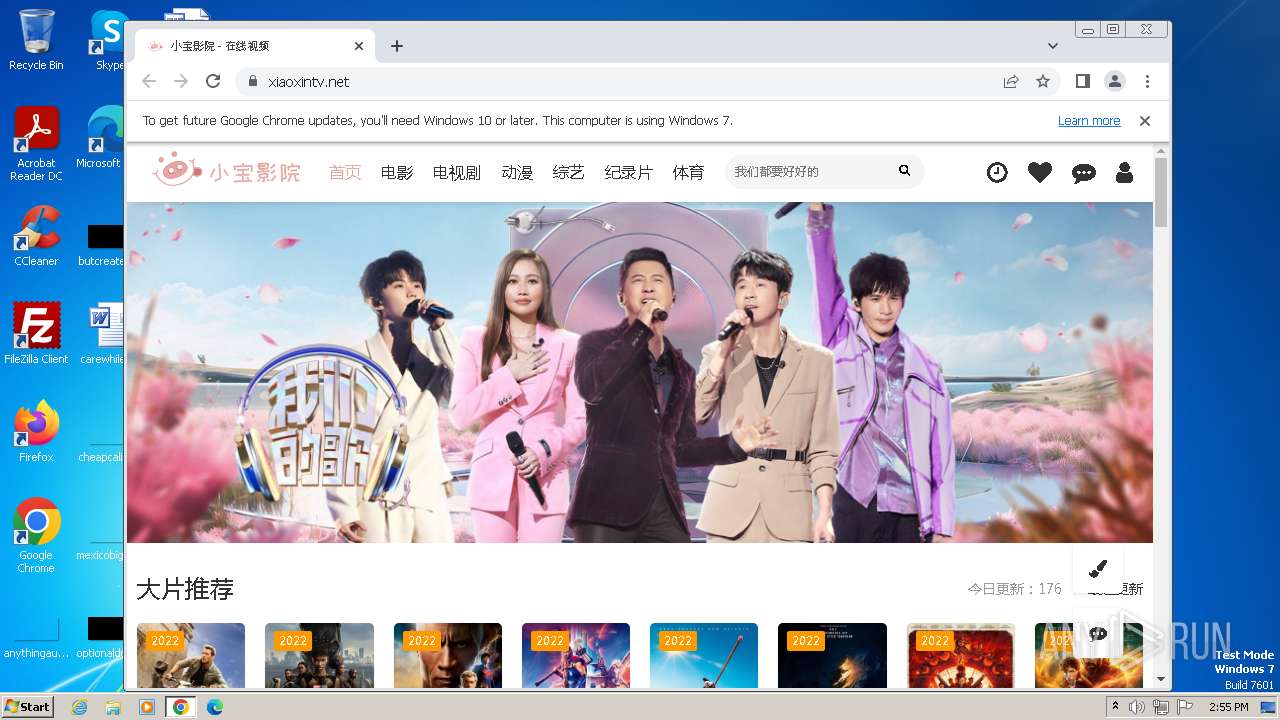The image size is (1280, 720).
Task: Click the Chrome address bar URL
Action: (x=309, y=82)
